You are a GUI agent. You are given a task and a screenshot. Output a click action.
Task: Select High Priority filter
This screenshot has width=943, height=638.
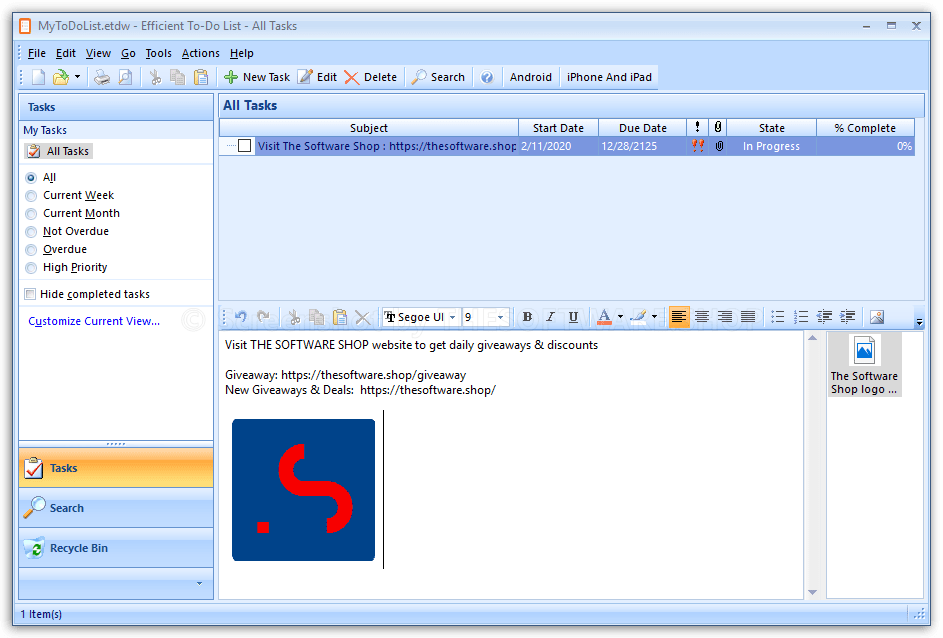[31, 268]
